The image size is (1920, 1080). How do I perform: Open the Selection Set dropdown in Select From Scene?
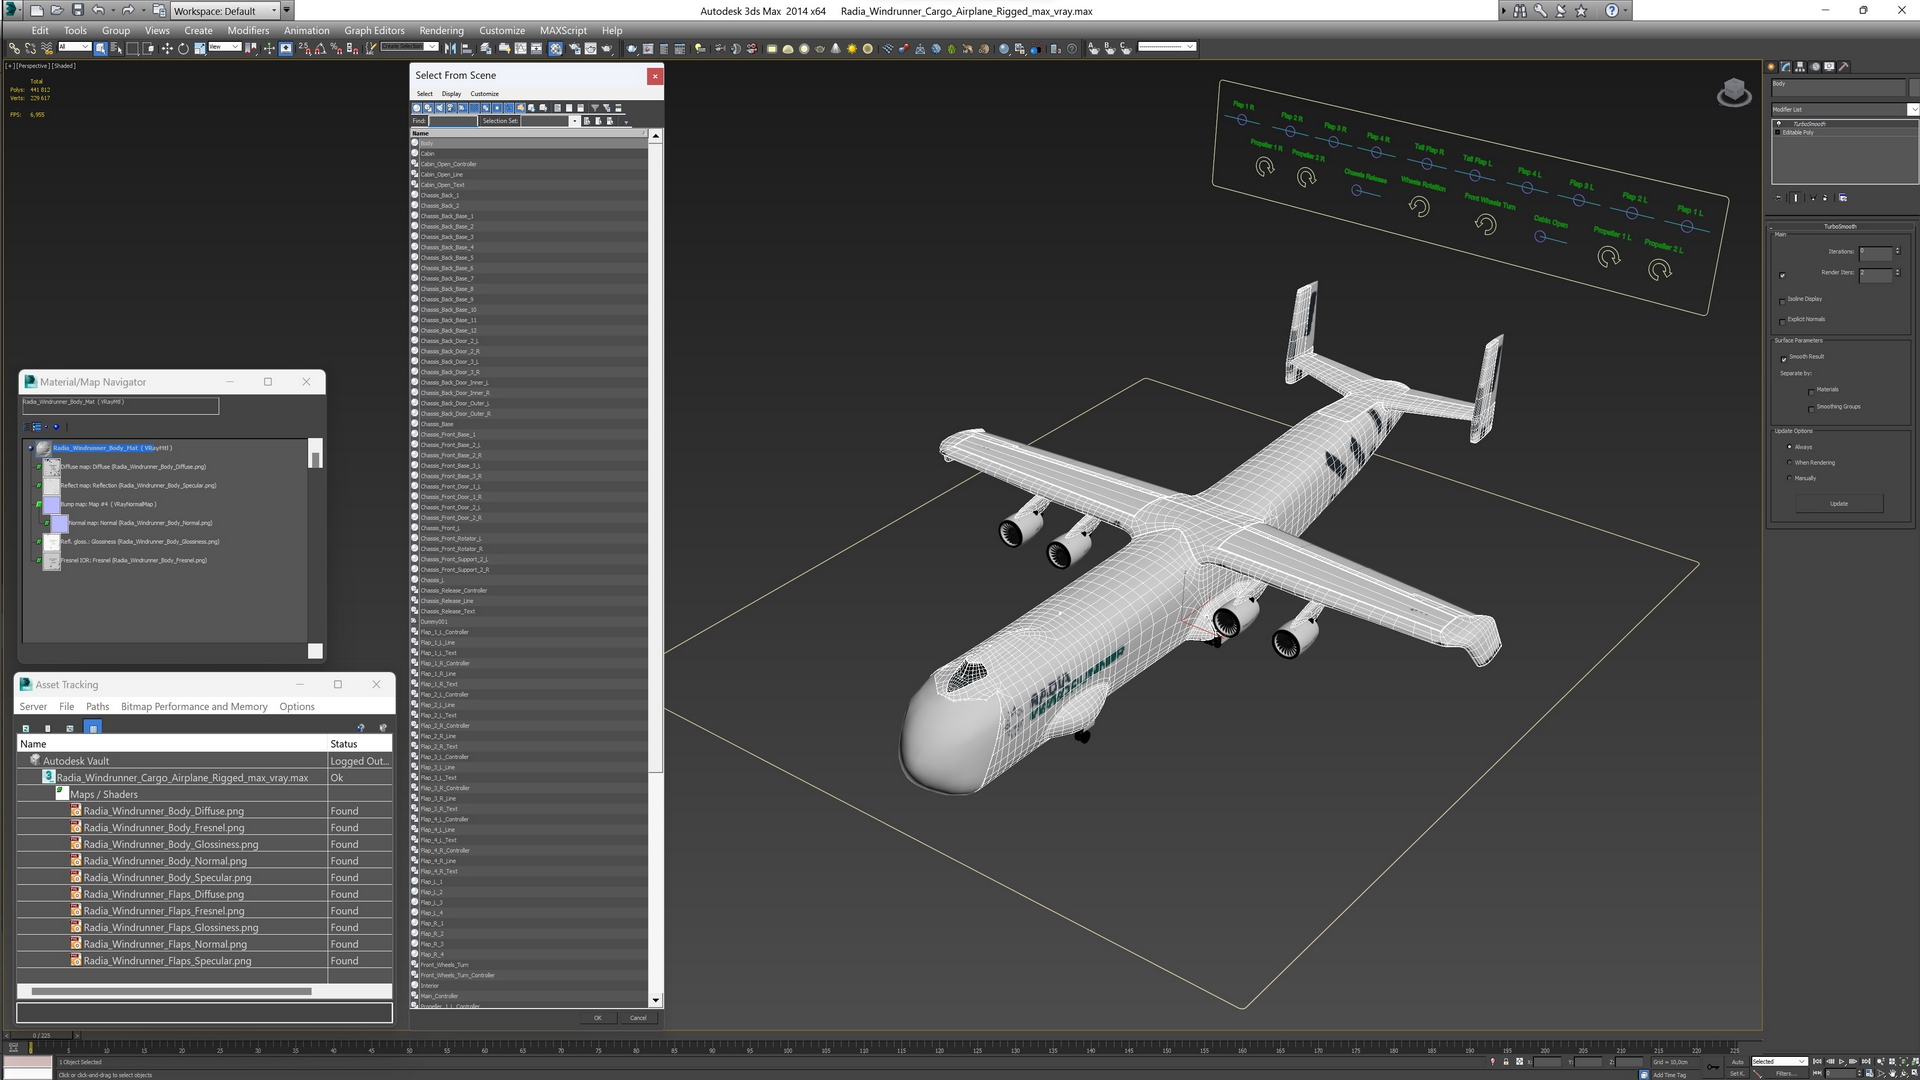point(574,121)
